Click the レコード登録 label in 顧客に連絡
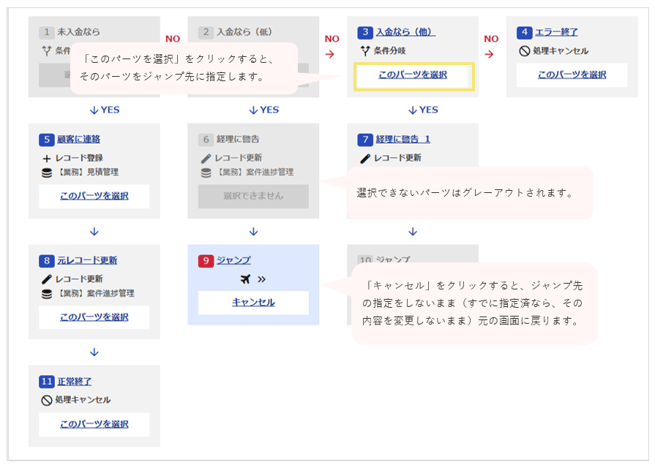Viewport: 655px width, 470px height. coord(79,158)
